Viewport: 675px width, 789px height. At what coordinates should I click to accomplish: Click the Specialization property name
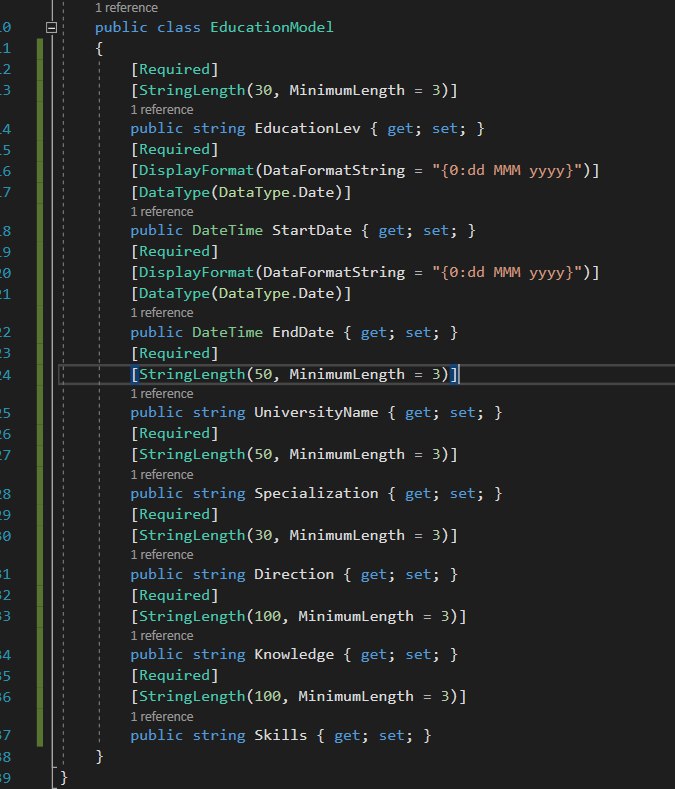point(316,494)
